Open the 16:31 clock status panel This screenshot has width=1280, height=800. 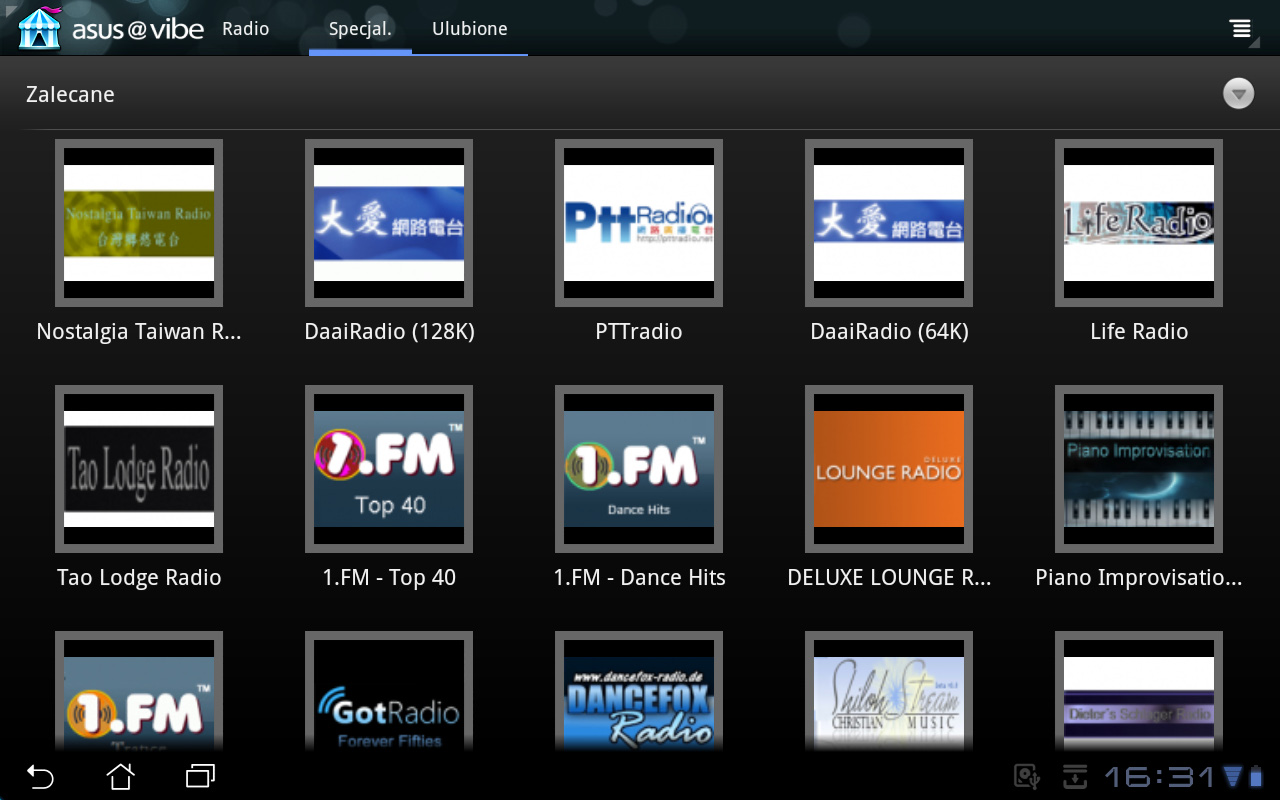coord(1160,776)
